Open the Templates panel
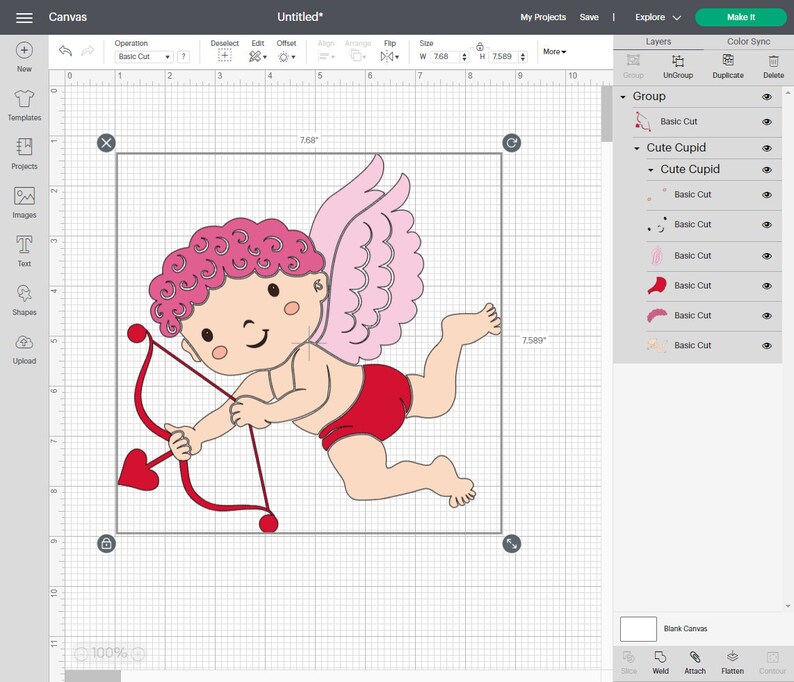Viewport: 794px width, 682px height. (x=24, y=105)
